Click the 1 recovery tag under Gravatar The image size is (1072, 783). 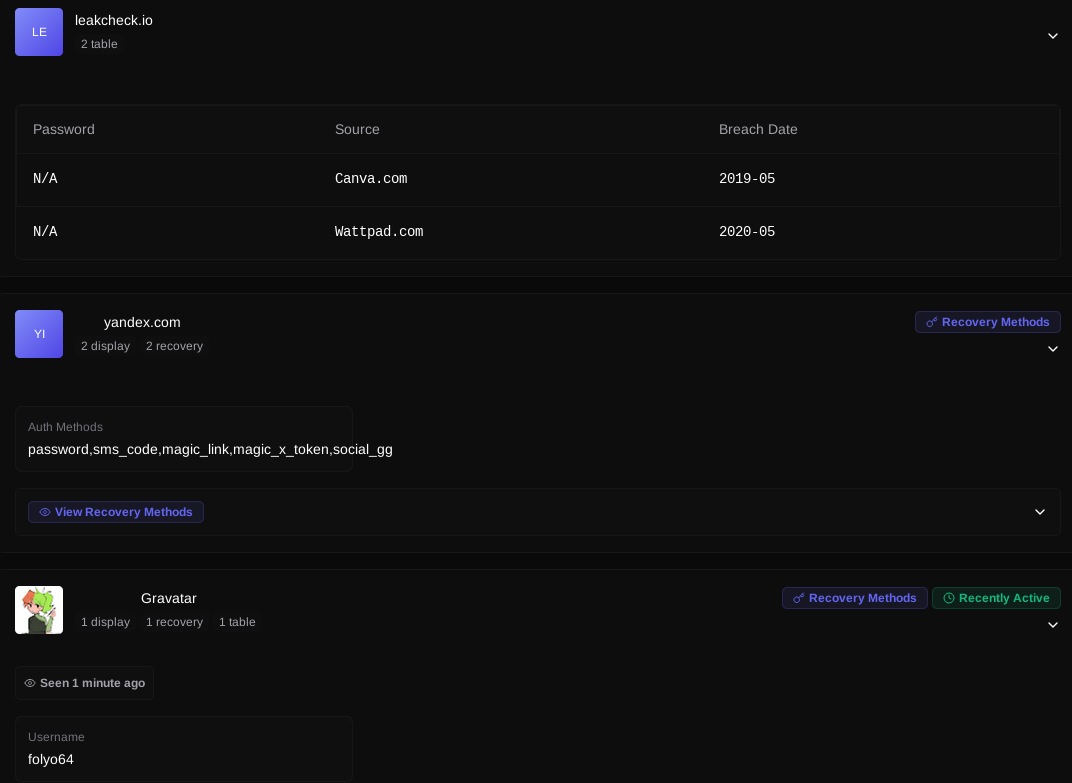[x=174, y=622]
